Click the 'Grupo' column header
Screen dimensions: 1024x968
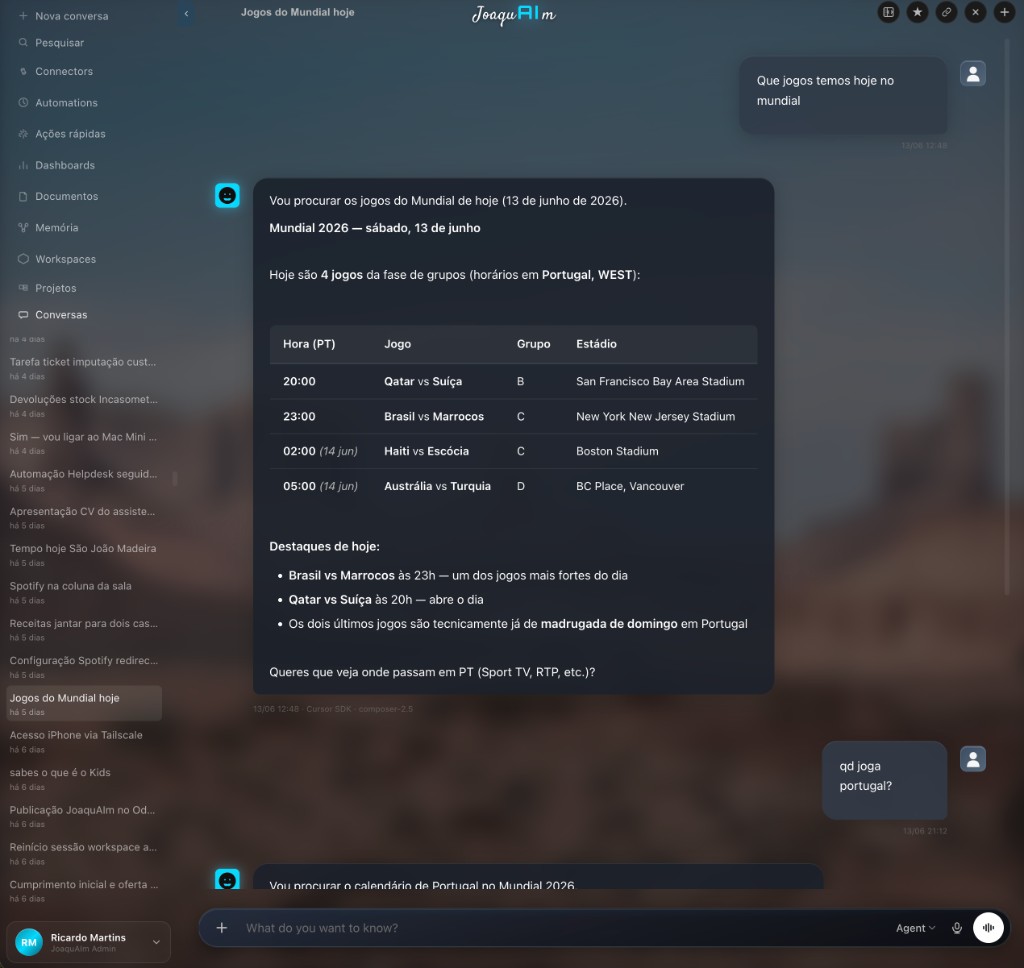533,344
